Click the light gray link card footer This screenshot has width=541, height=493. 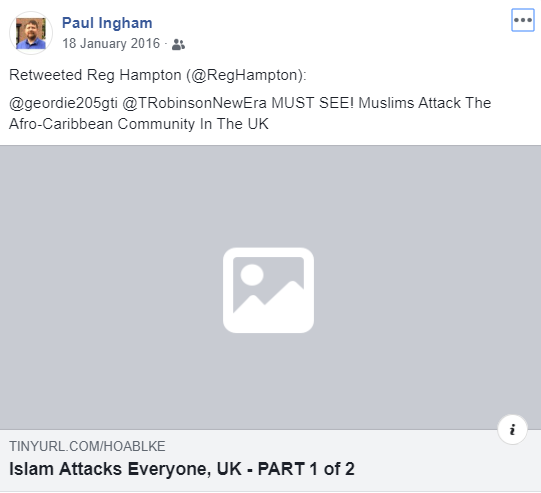click(x=270, y=461)
